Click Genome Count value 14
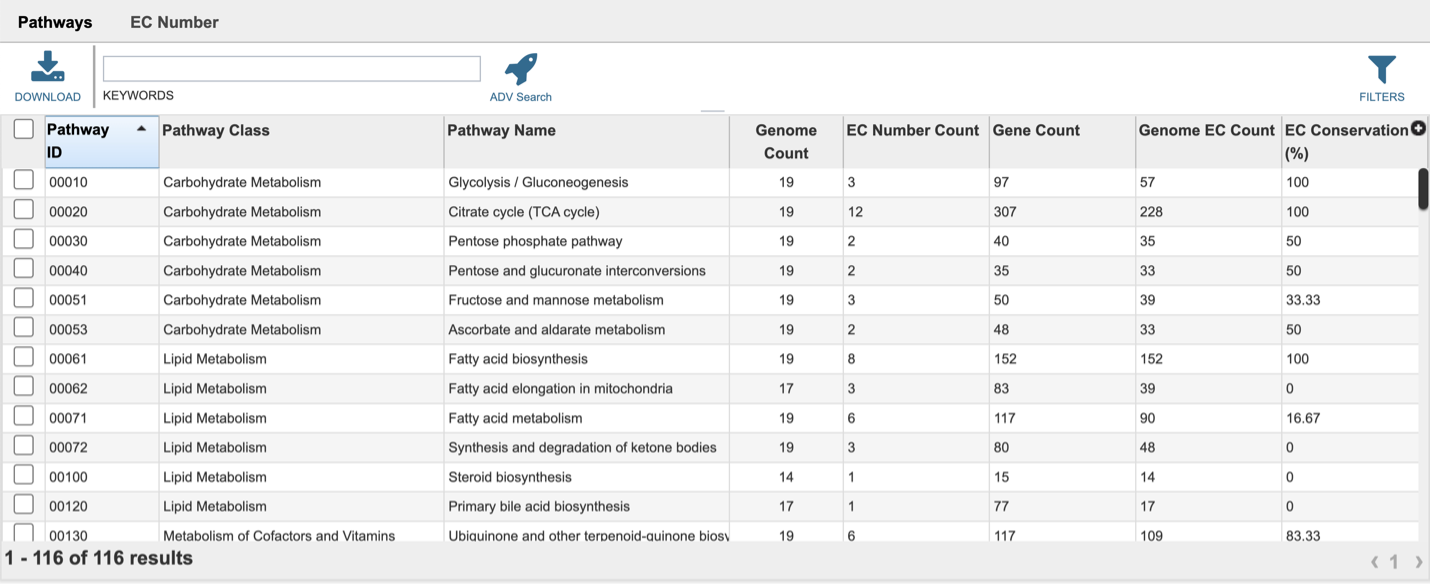Screen dimensions: 1430x586 786,477
